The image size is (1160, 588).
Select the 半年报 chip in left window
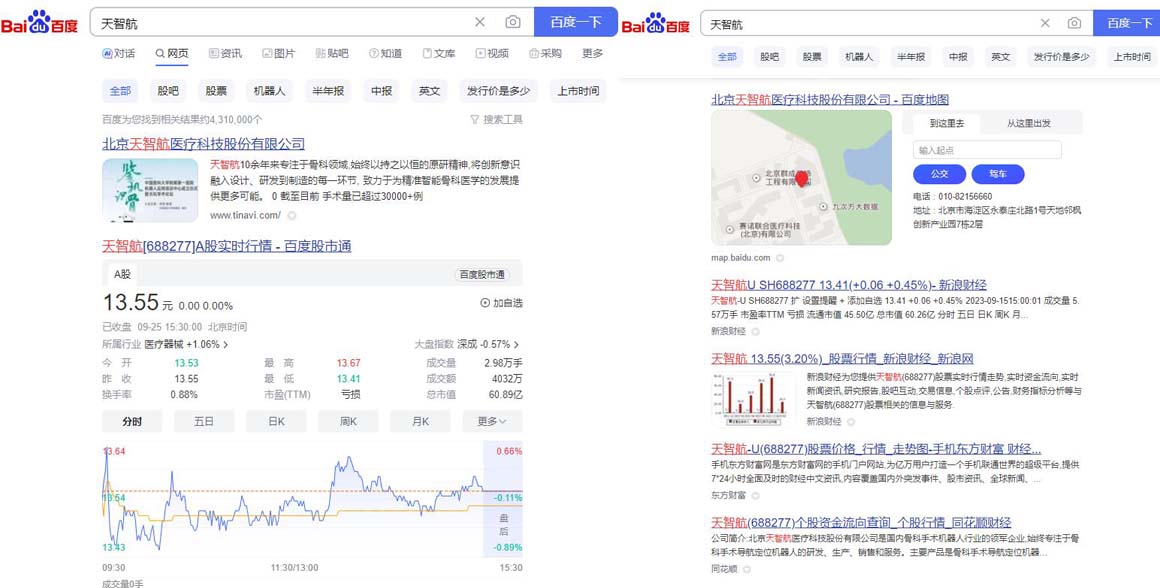328,91
